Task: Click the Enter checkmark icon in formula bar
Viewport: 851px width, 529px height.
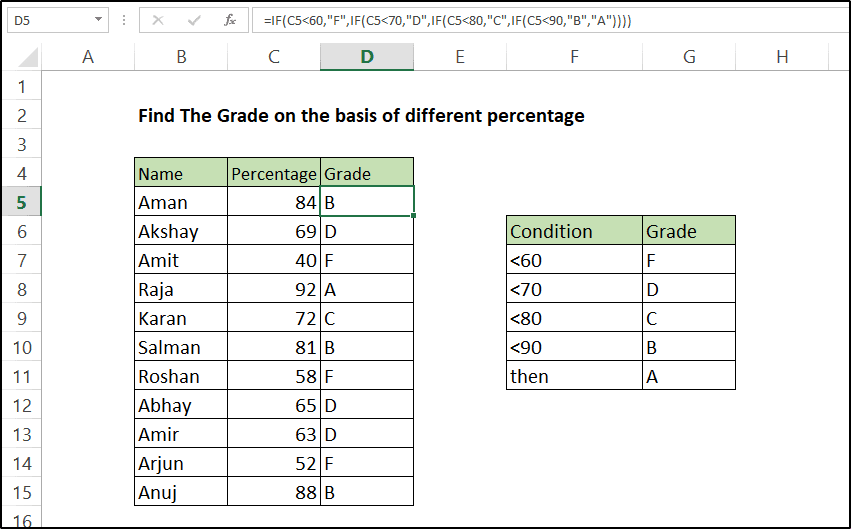Action: click(x=194, y=21)
